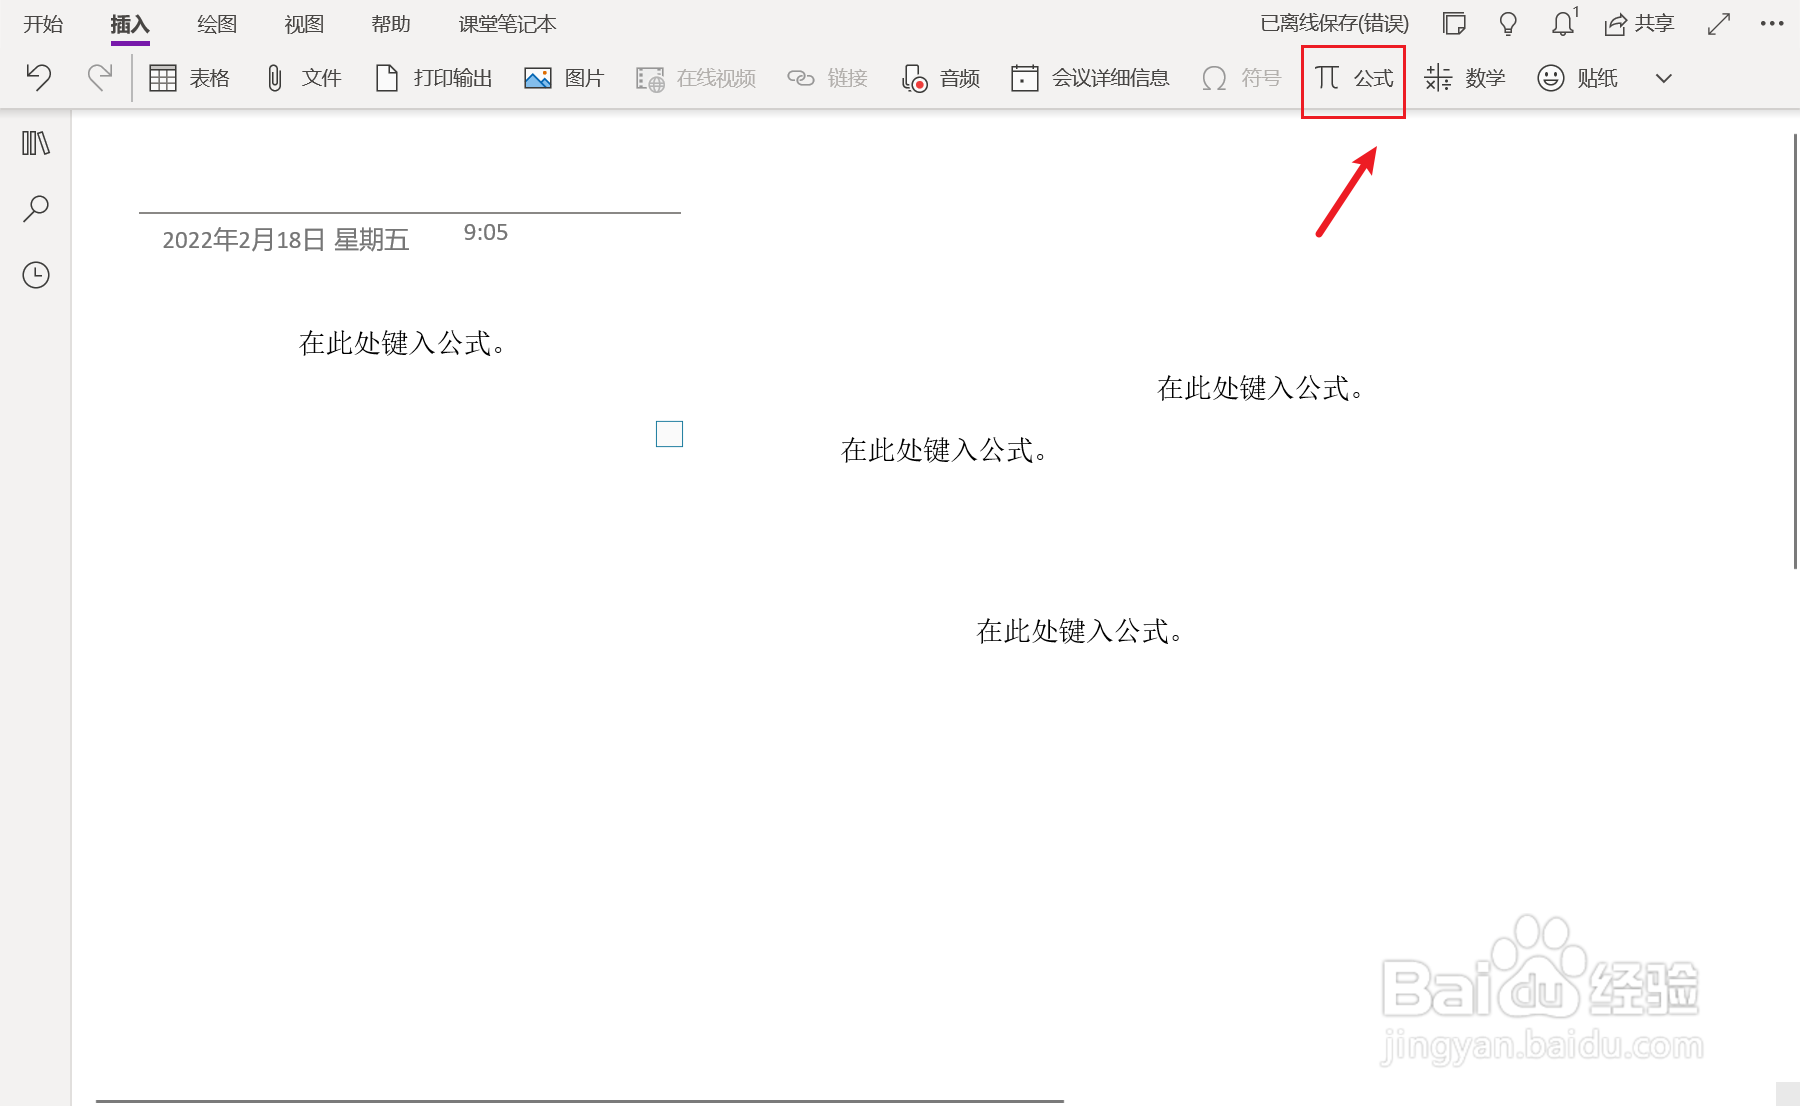Click the online video (在线视频) button
Image resolution: width=1800 pixels, height=1106 pixels.
tap(696, 78)
